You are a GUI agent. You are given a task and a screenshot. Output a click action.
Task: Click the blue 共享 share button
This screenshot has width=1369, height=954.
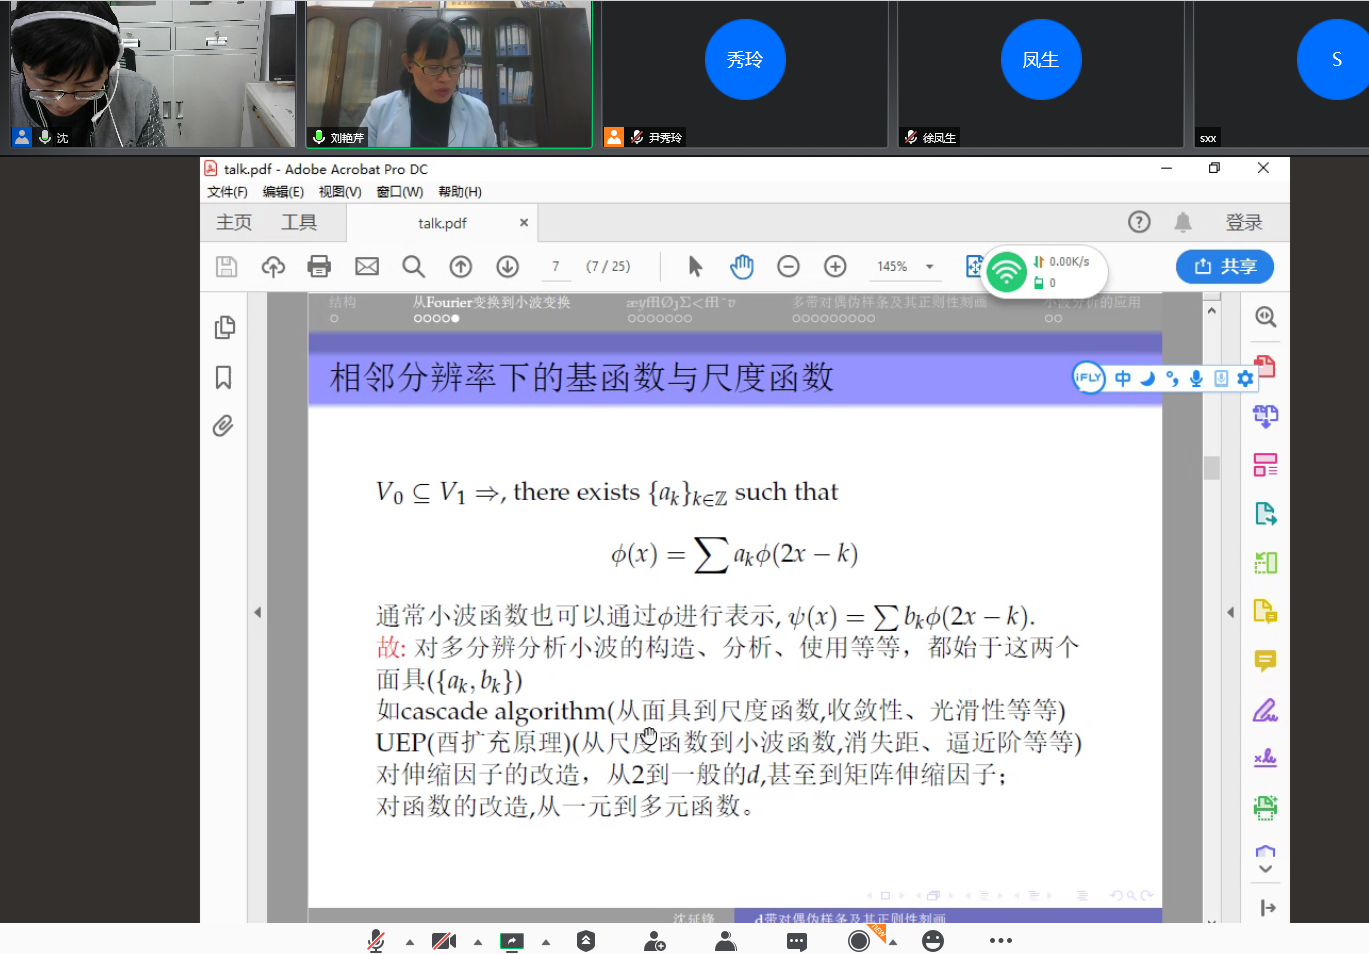point(1224,266)
